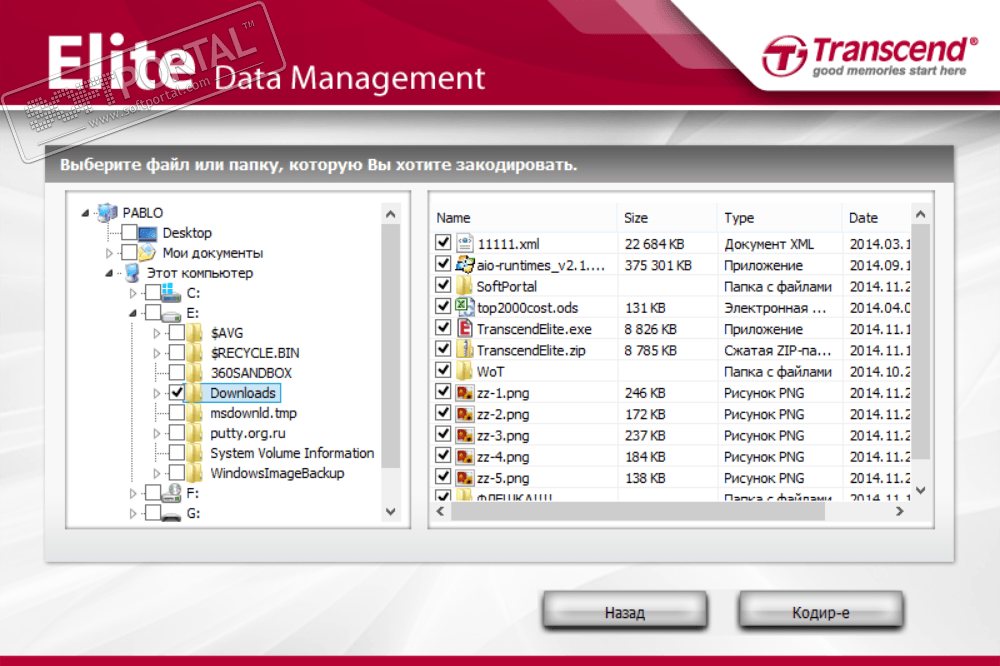Image resolution: width=1000 pixels, height=666 pixels.
Task: Click the zz-4.png image icon
Action: tap(465, 456)
